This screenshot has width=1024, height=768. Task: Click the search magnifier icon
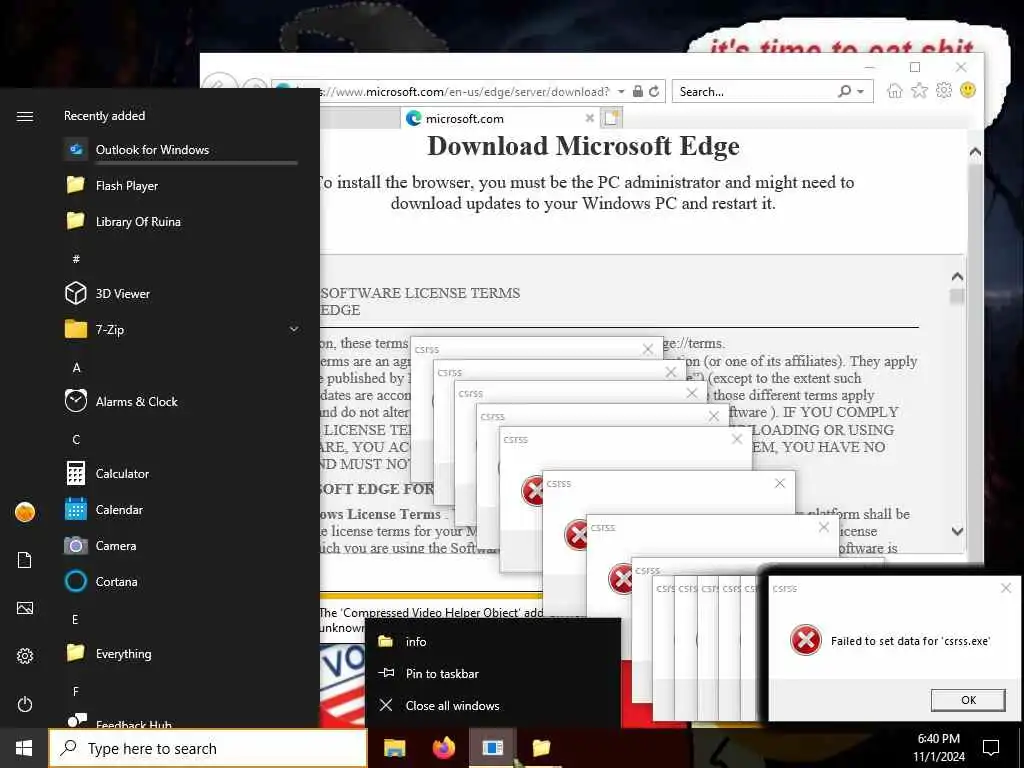click(844, 91)
